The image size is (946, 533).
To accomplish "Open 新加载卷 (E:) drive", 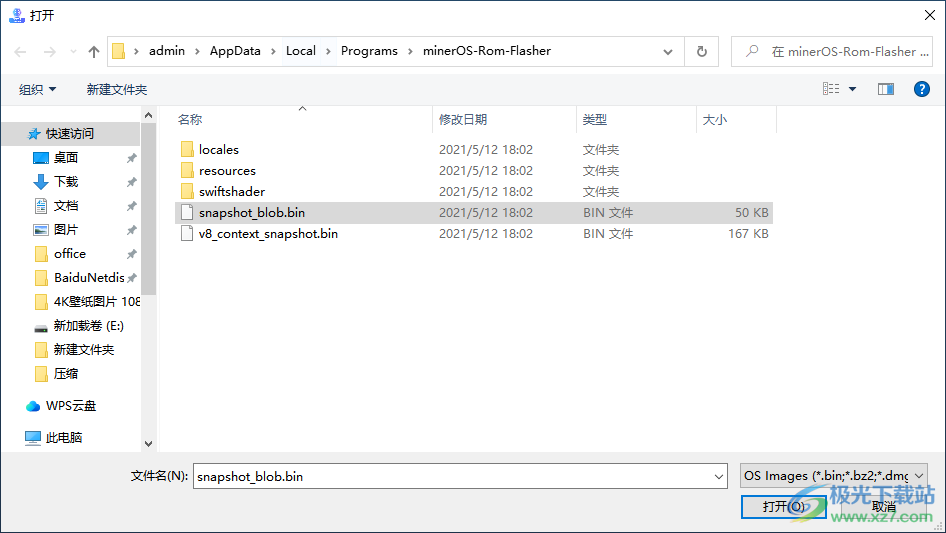I will [88, 326].
